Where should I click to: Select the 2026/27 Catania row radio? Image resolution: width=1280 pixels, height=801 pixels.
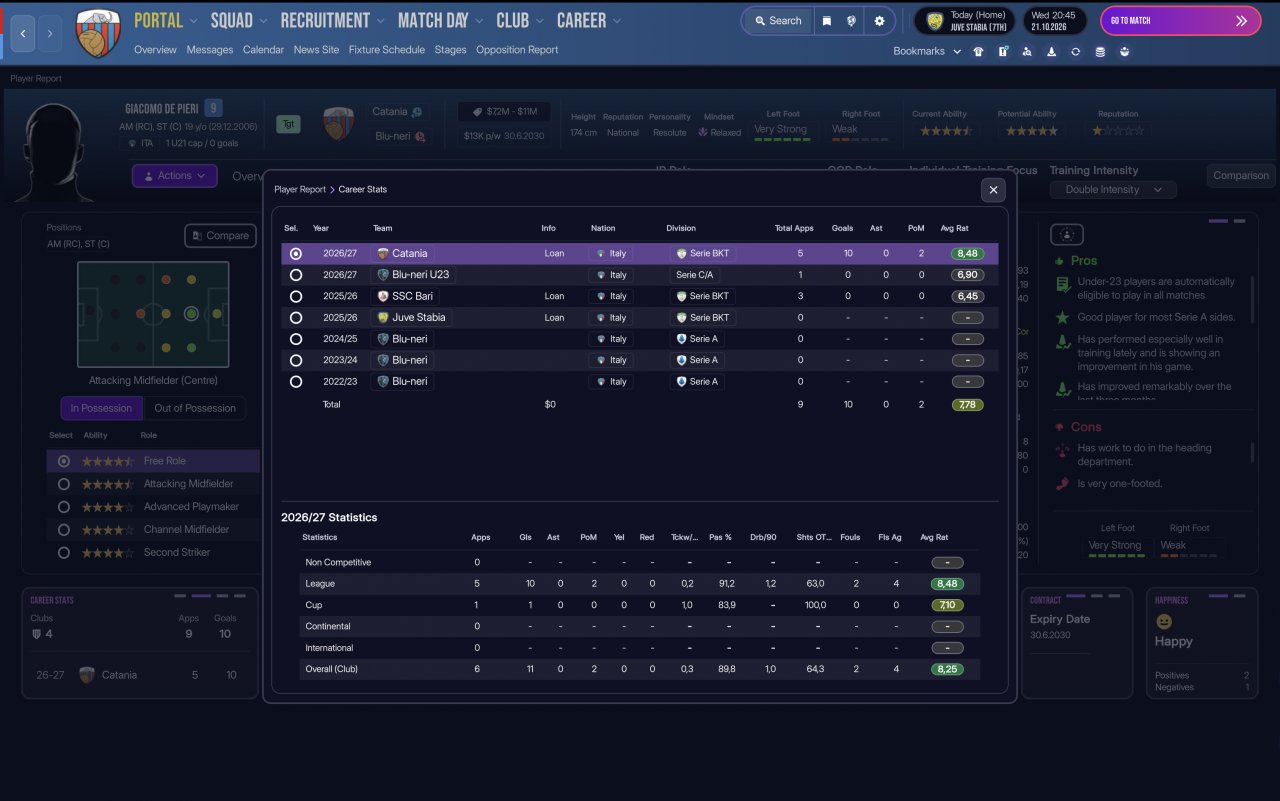[295, 254]
